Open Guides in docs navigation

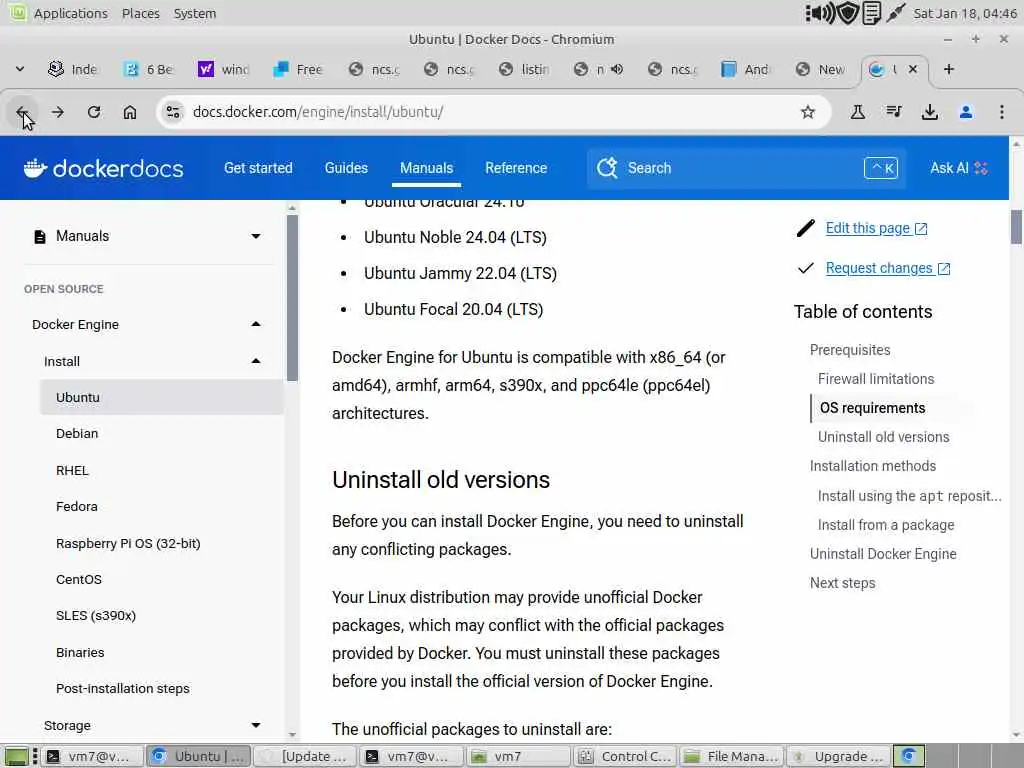[x=346, y=168]
